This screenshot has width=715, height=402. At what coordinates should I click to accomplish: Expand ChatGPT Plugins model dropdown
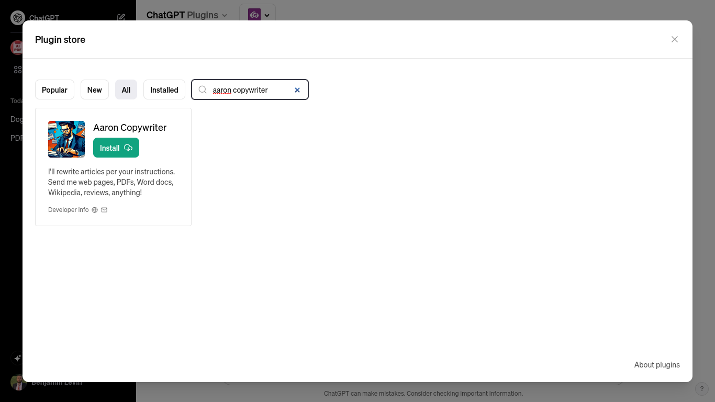[x=187, y=15]
